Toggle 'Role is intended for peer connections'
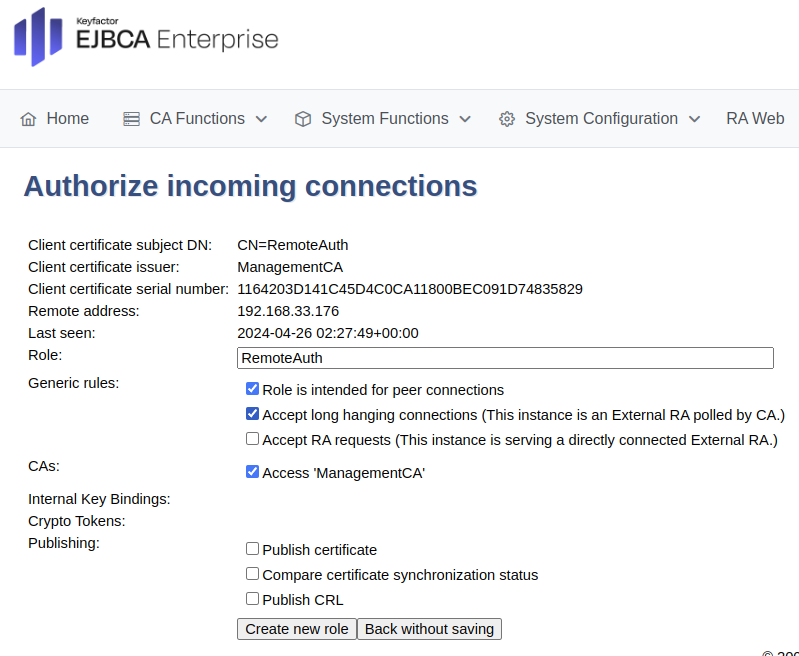The height and width of the screenshot is (656, 799). tap(253, 389)
